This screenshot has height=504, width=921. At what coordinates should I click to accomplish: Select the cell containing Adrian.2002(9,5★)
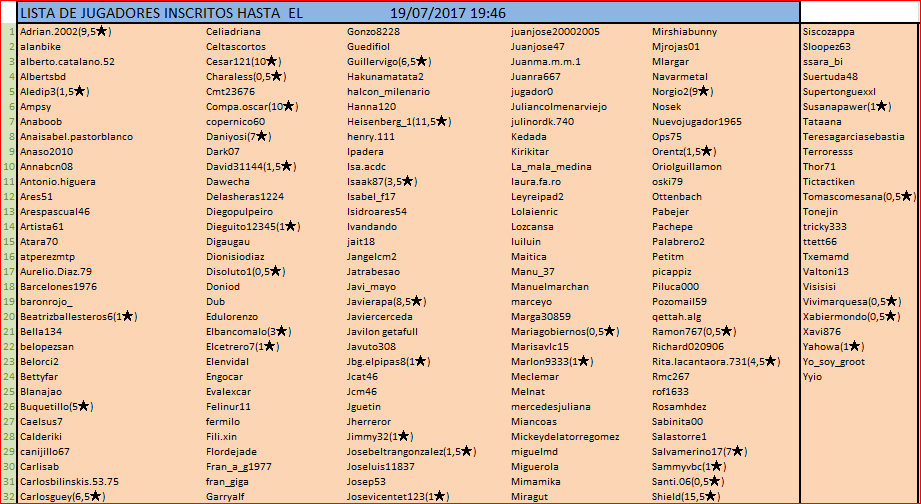66,31
